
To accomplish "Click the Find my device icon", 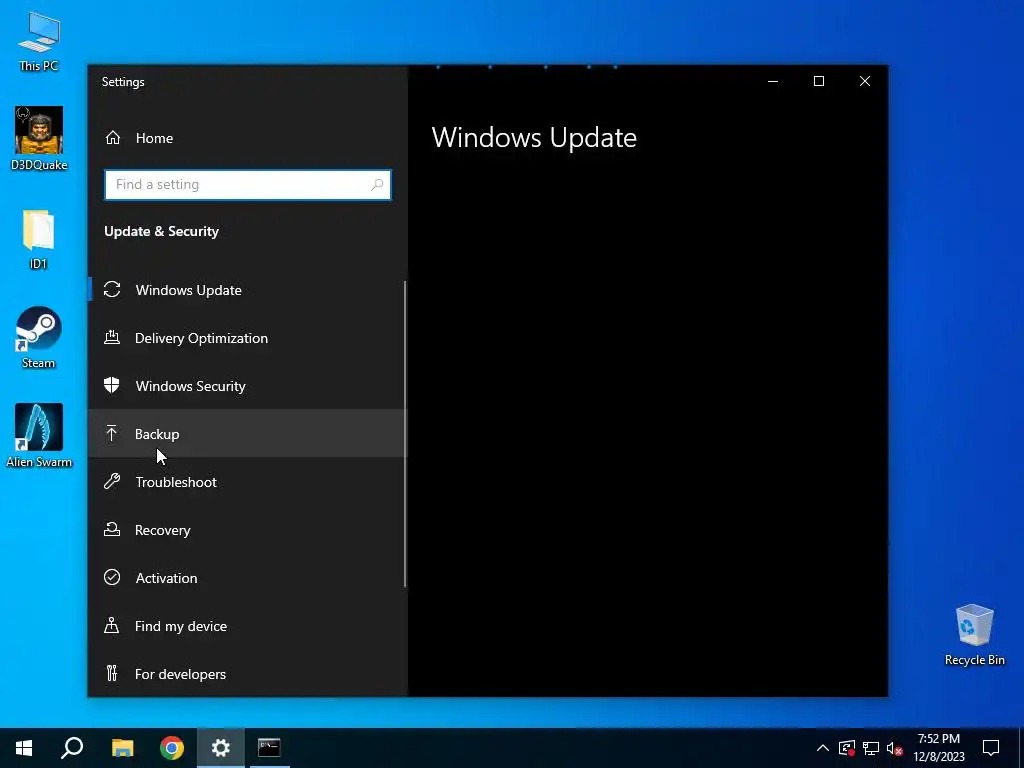I will (112, 626).
